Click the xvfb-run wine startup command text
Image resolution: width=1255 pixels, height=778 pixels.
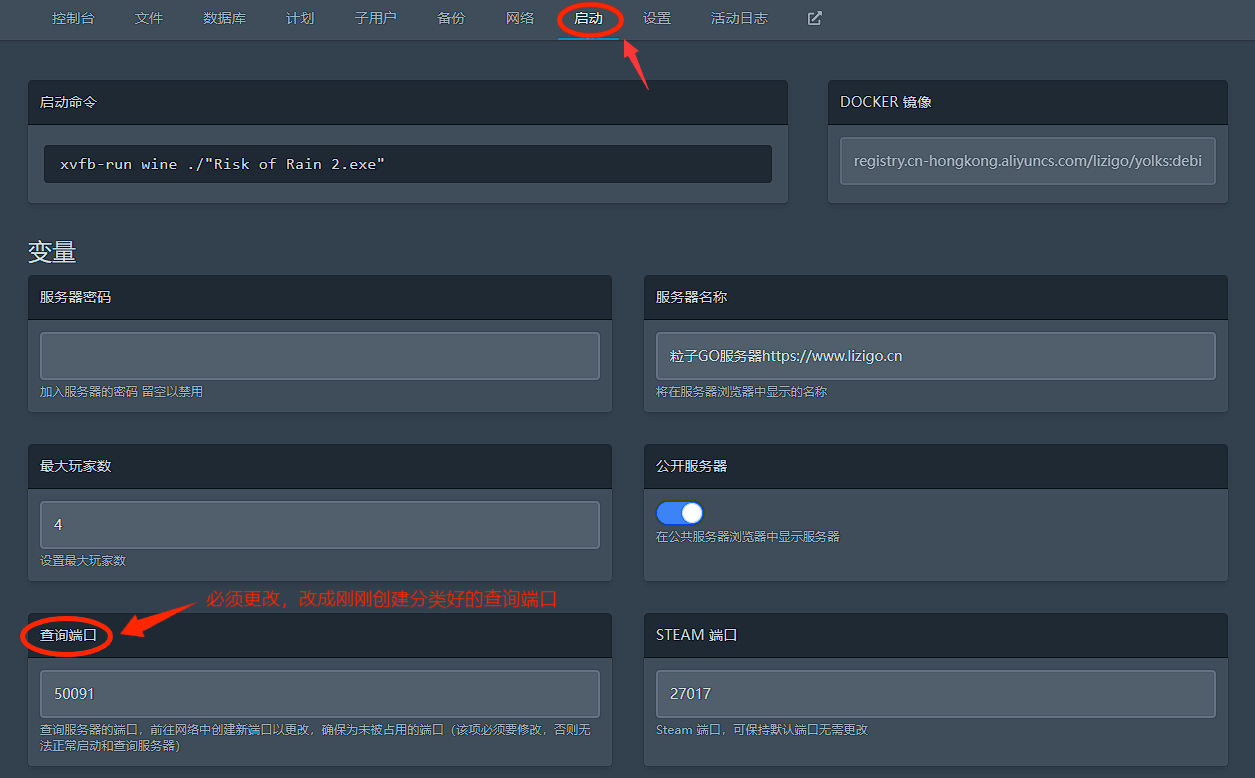(x=222, y=164)
